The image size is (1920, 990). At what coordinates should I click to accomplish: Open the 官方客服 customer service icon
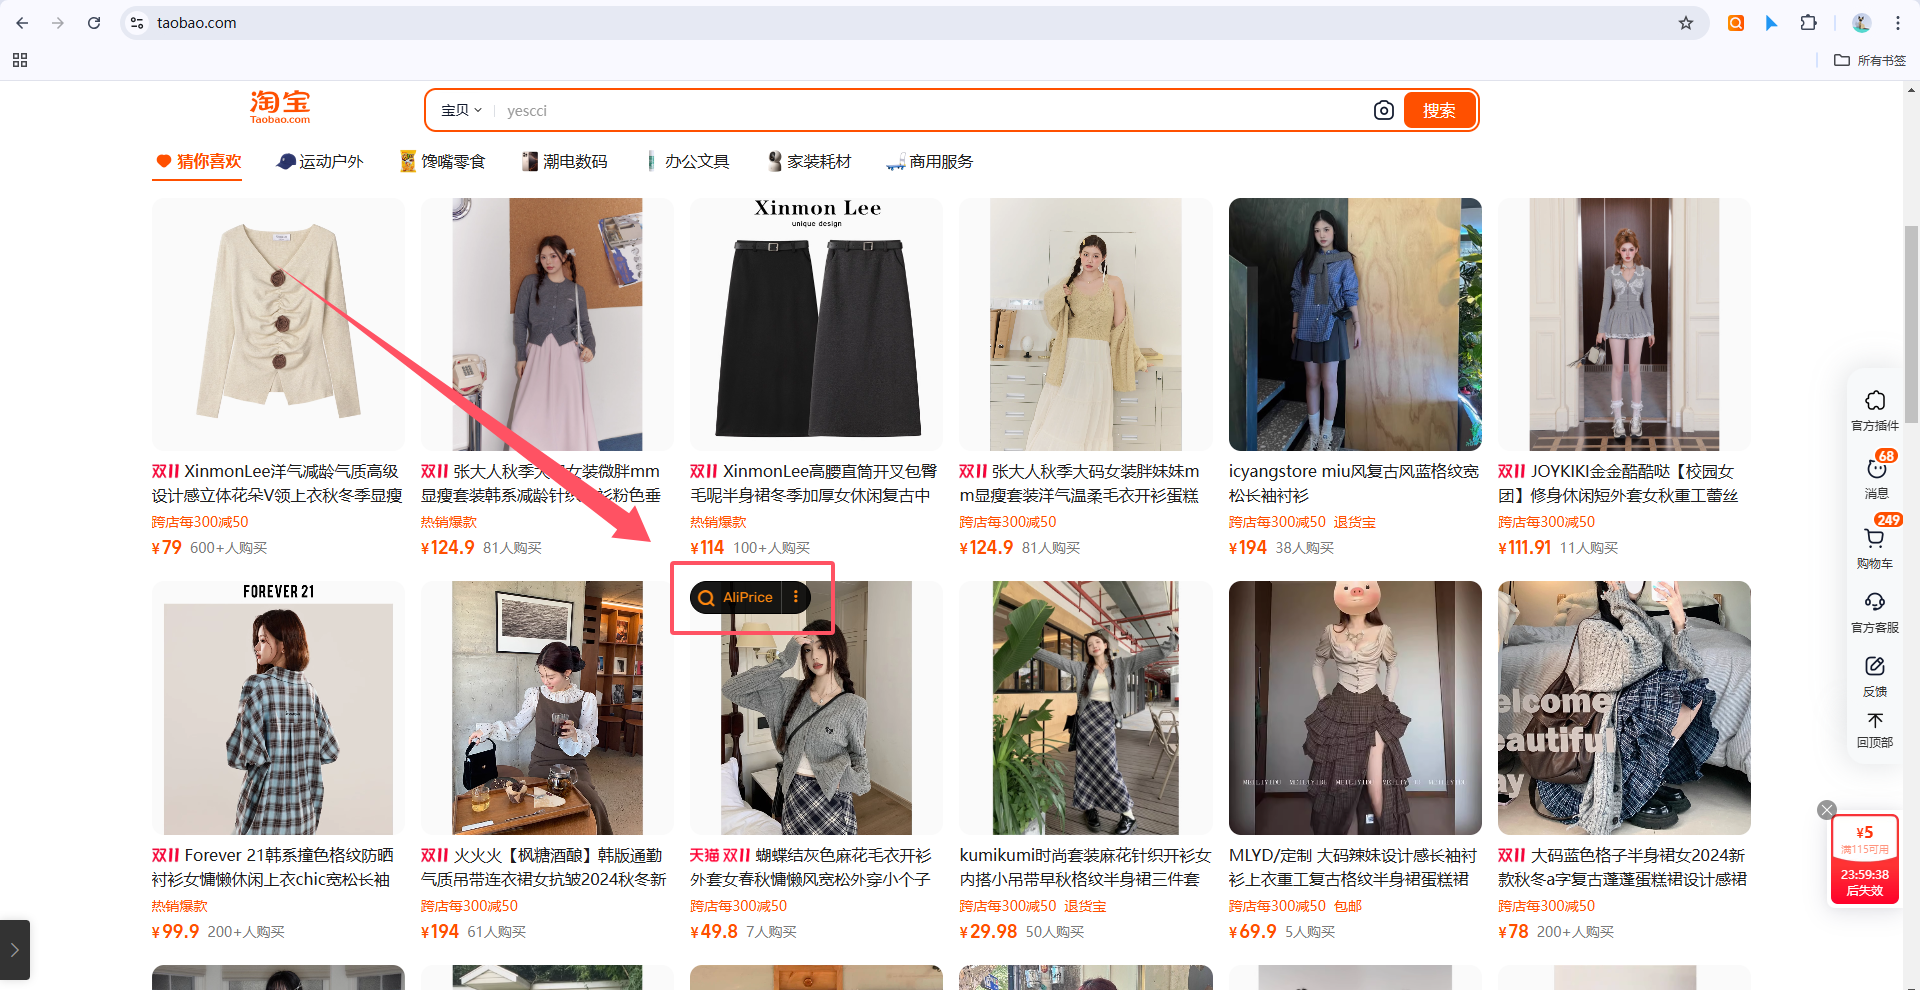[1875, 612]
